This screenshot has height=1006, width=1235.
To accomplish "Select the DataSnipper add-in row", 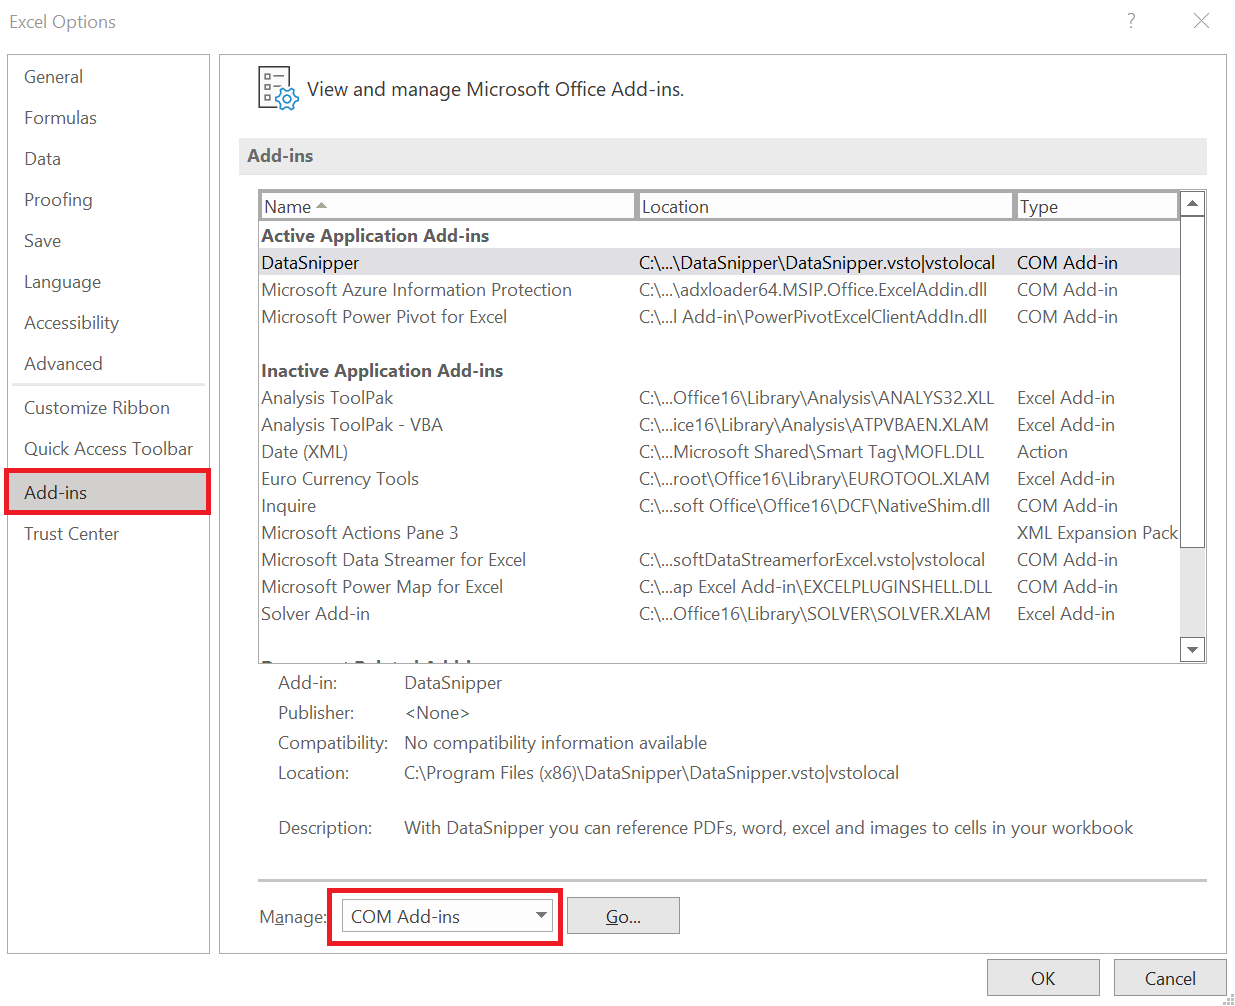I will point(719,262).
